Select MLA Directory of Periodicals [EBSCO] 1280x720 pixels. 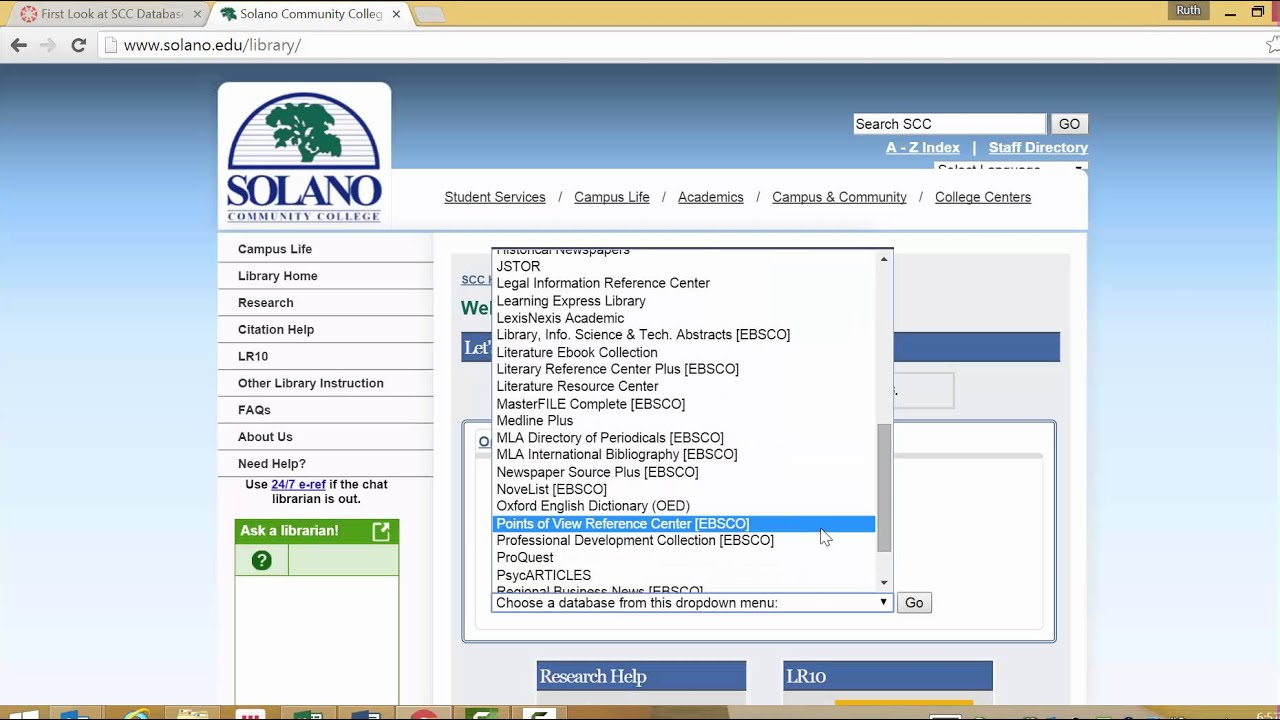pyautogui.click(x=684, y=438)
